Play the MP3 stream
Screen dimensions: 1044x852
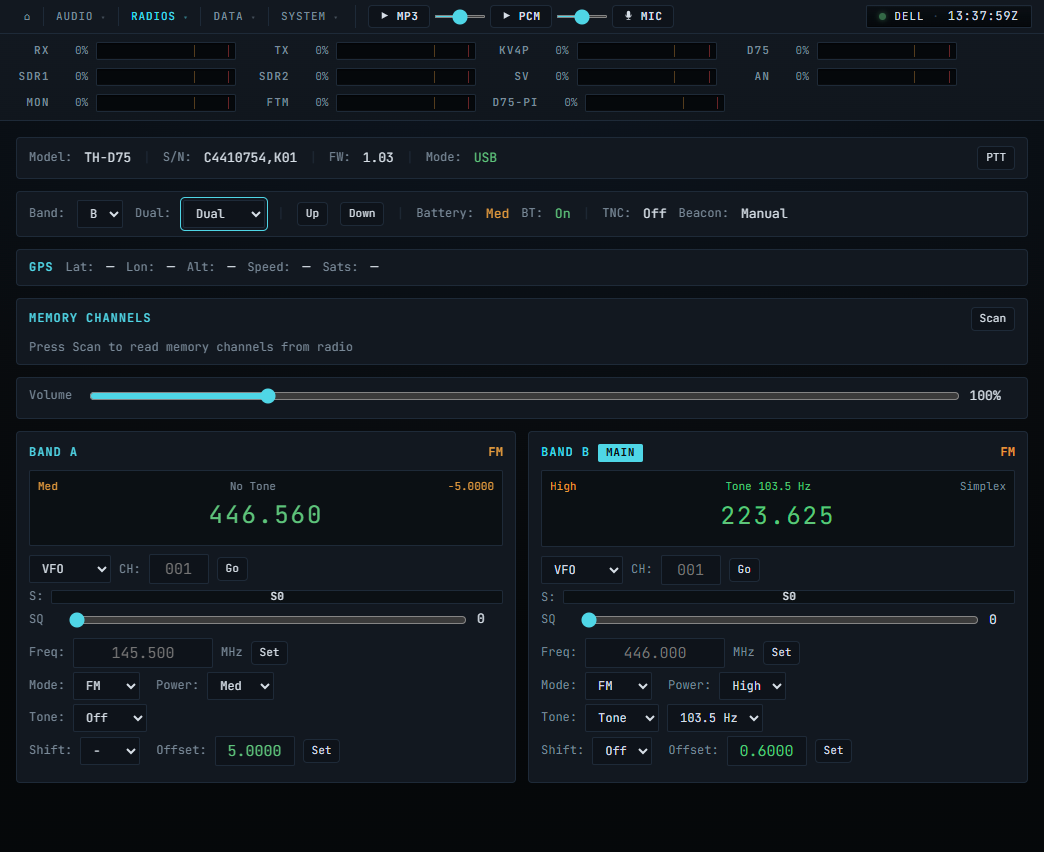tap(399, 16)
